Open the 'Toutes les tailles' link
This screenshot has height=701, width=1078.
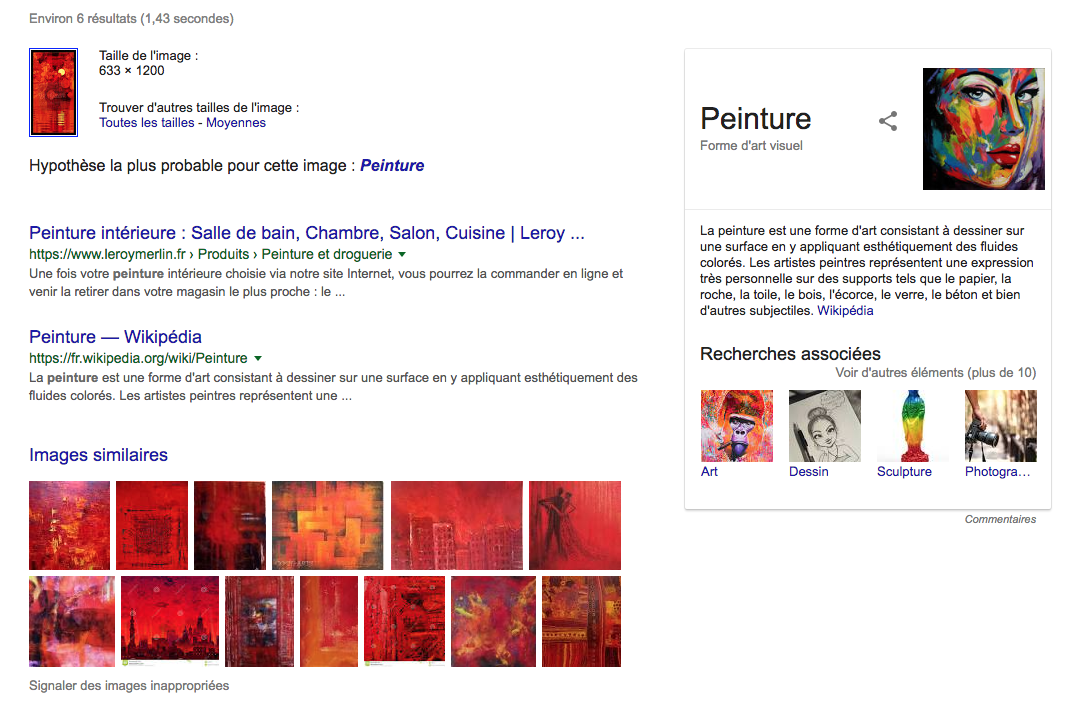click(x=146, y=122)
